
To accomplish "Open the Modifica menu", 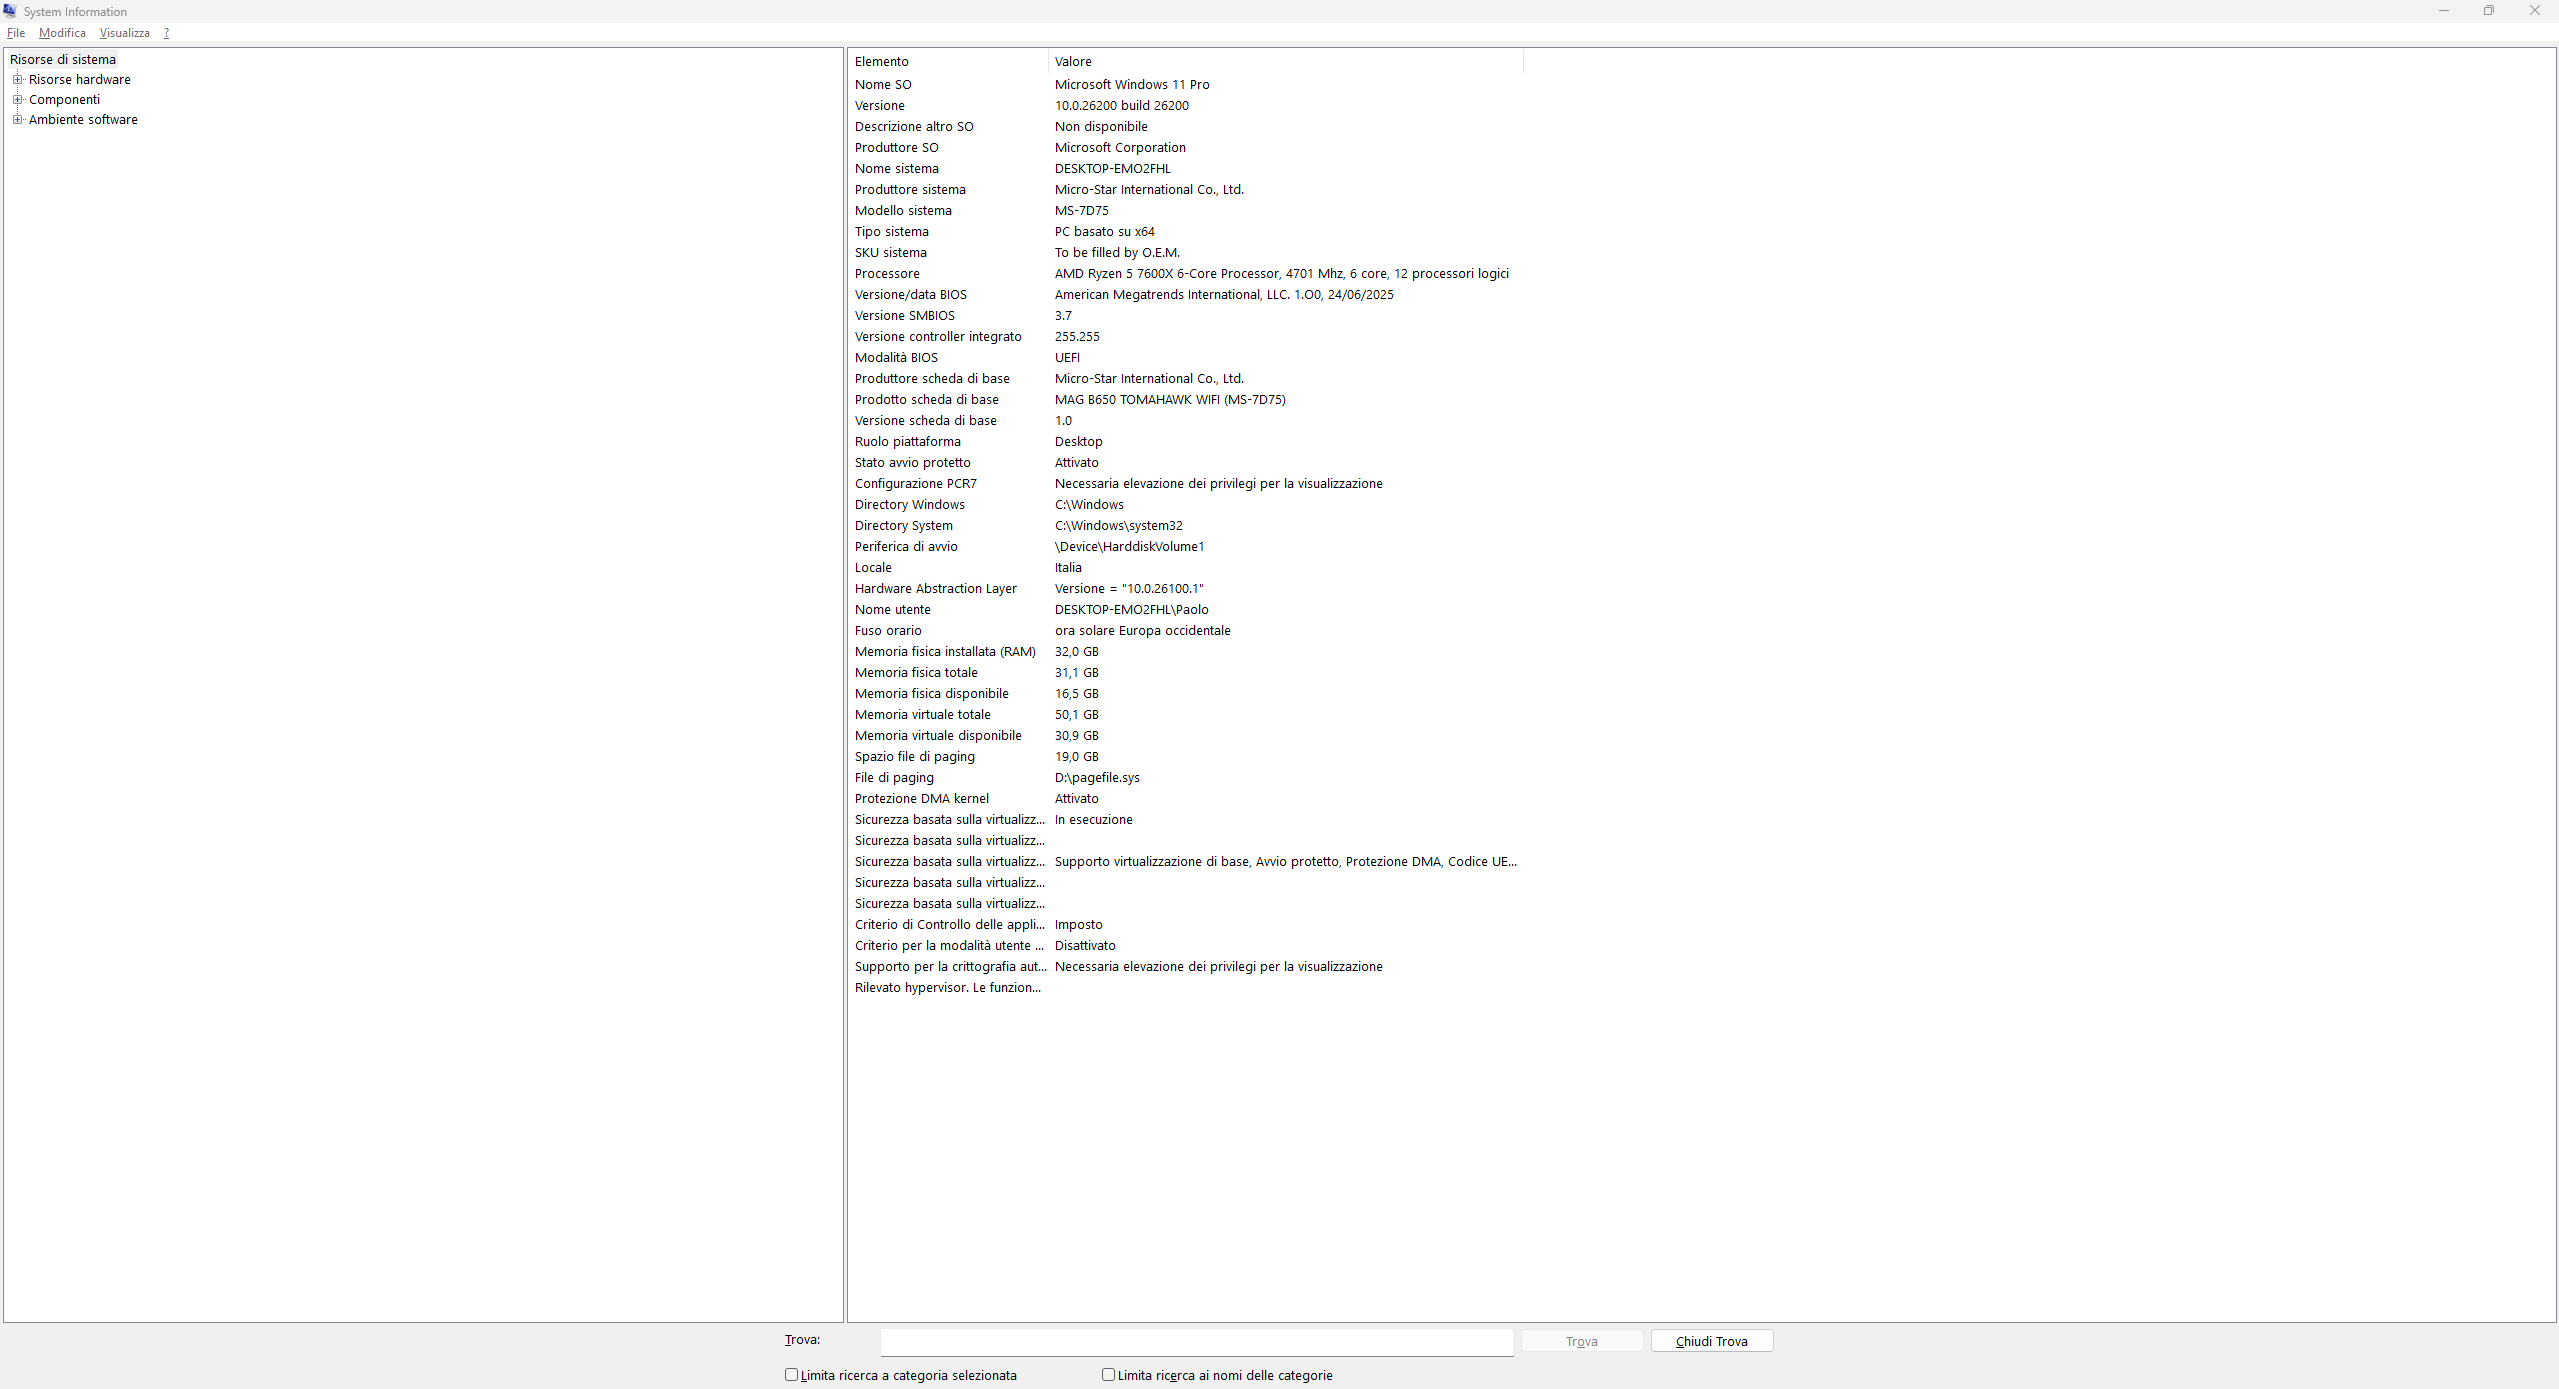I will coord(62,33).
